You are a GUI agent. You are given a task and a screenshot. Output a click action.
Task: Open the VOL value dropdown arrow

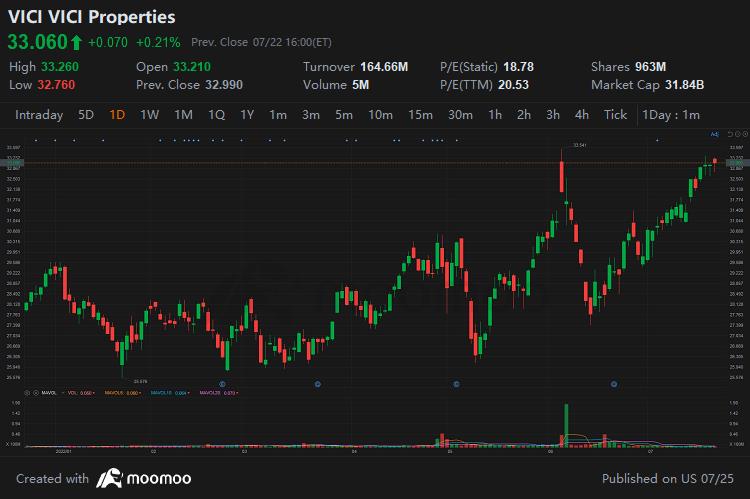pos(94,393)
